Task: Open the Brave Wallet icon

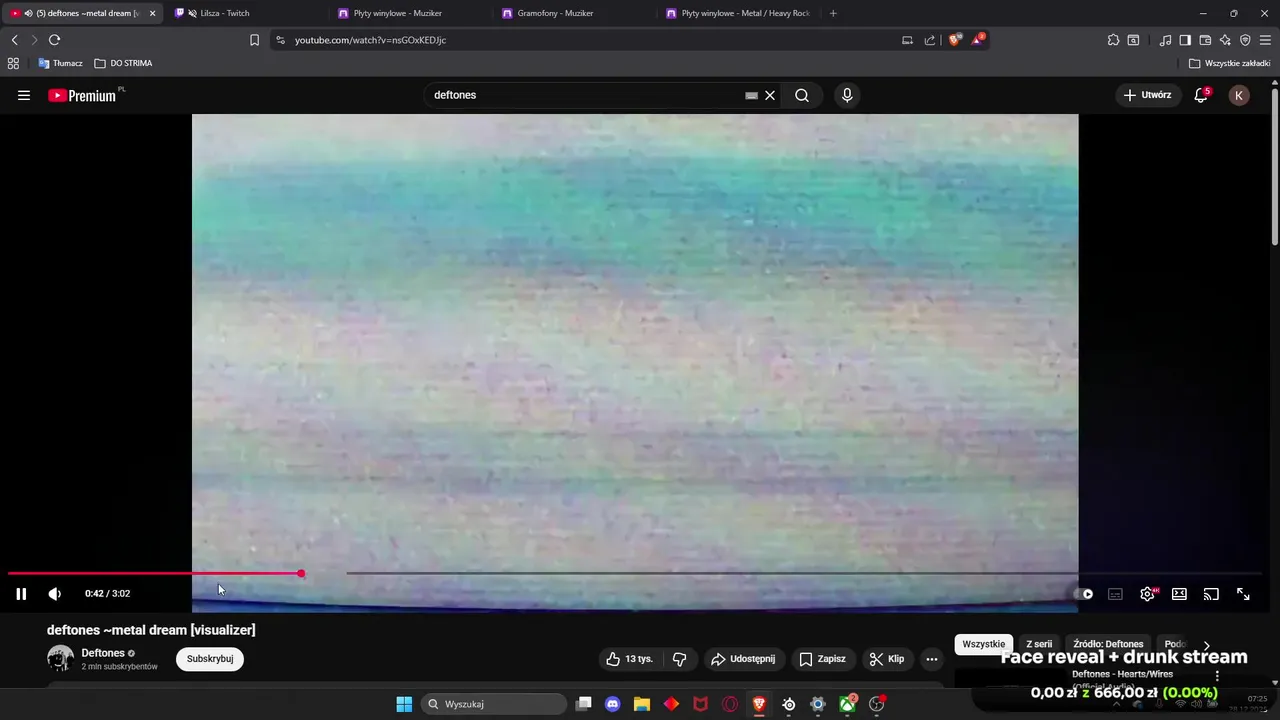Action: click(1205, 40)
